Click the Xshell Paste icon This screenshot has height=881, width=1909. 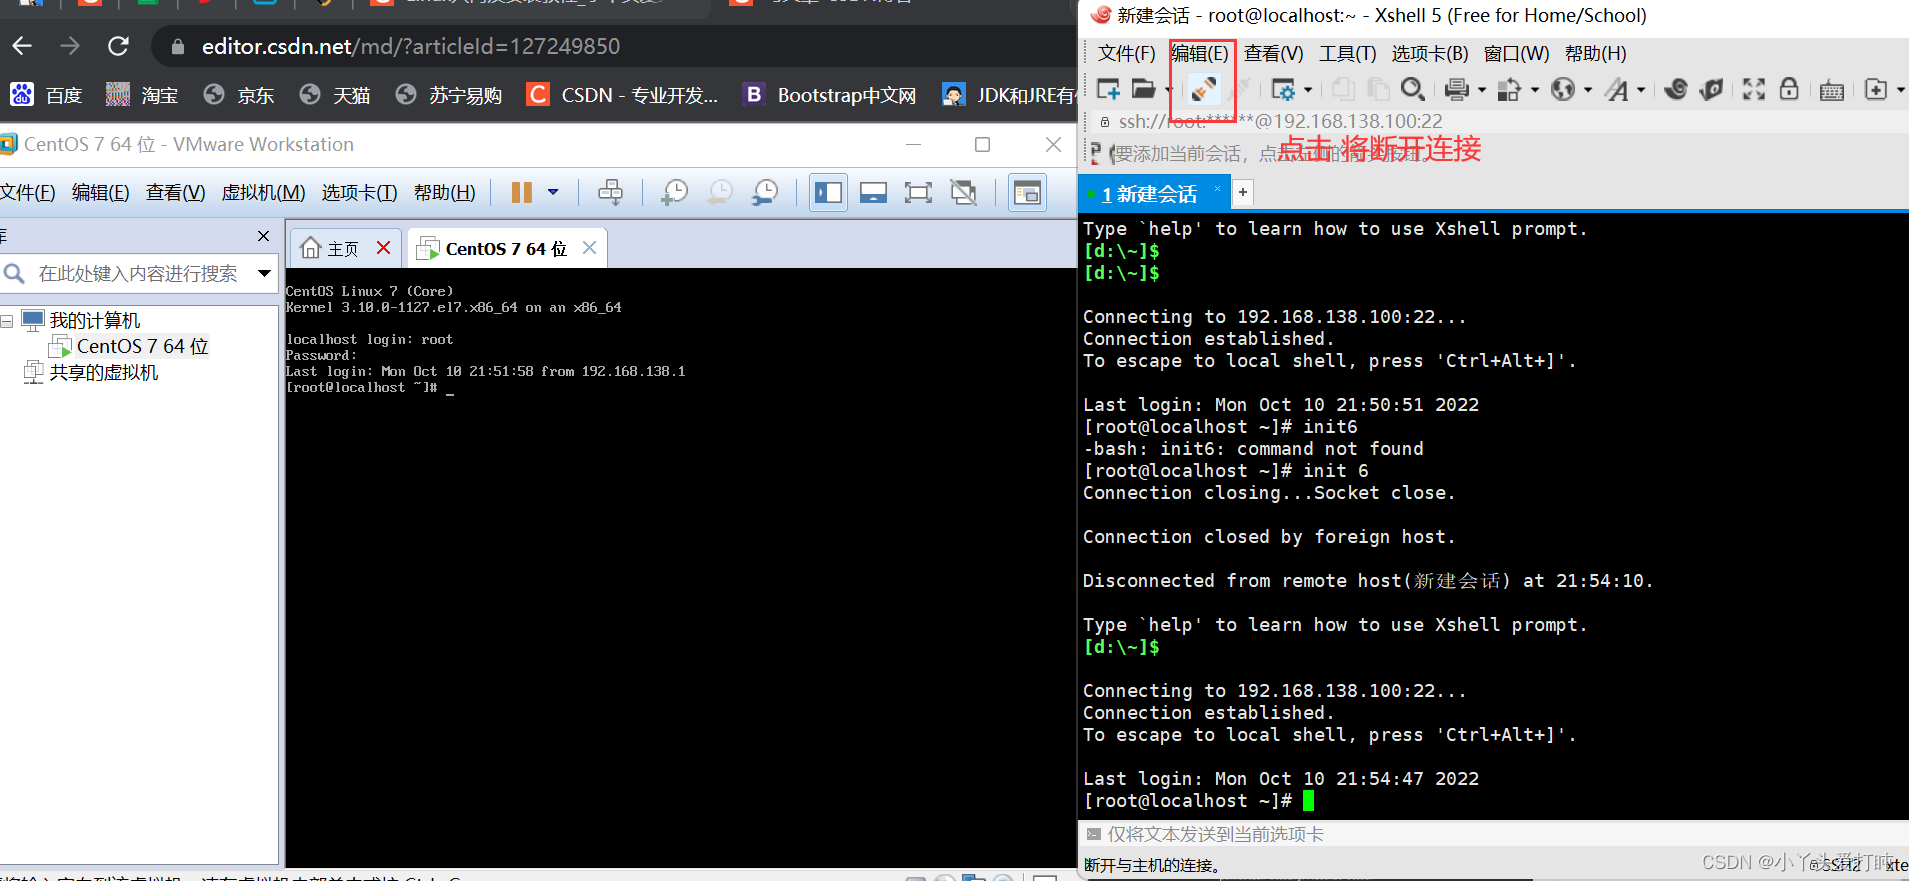[x=1378, y=89]
